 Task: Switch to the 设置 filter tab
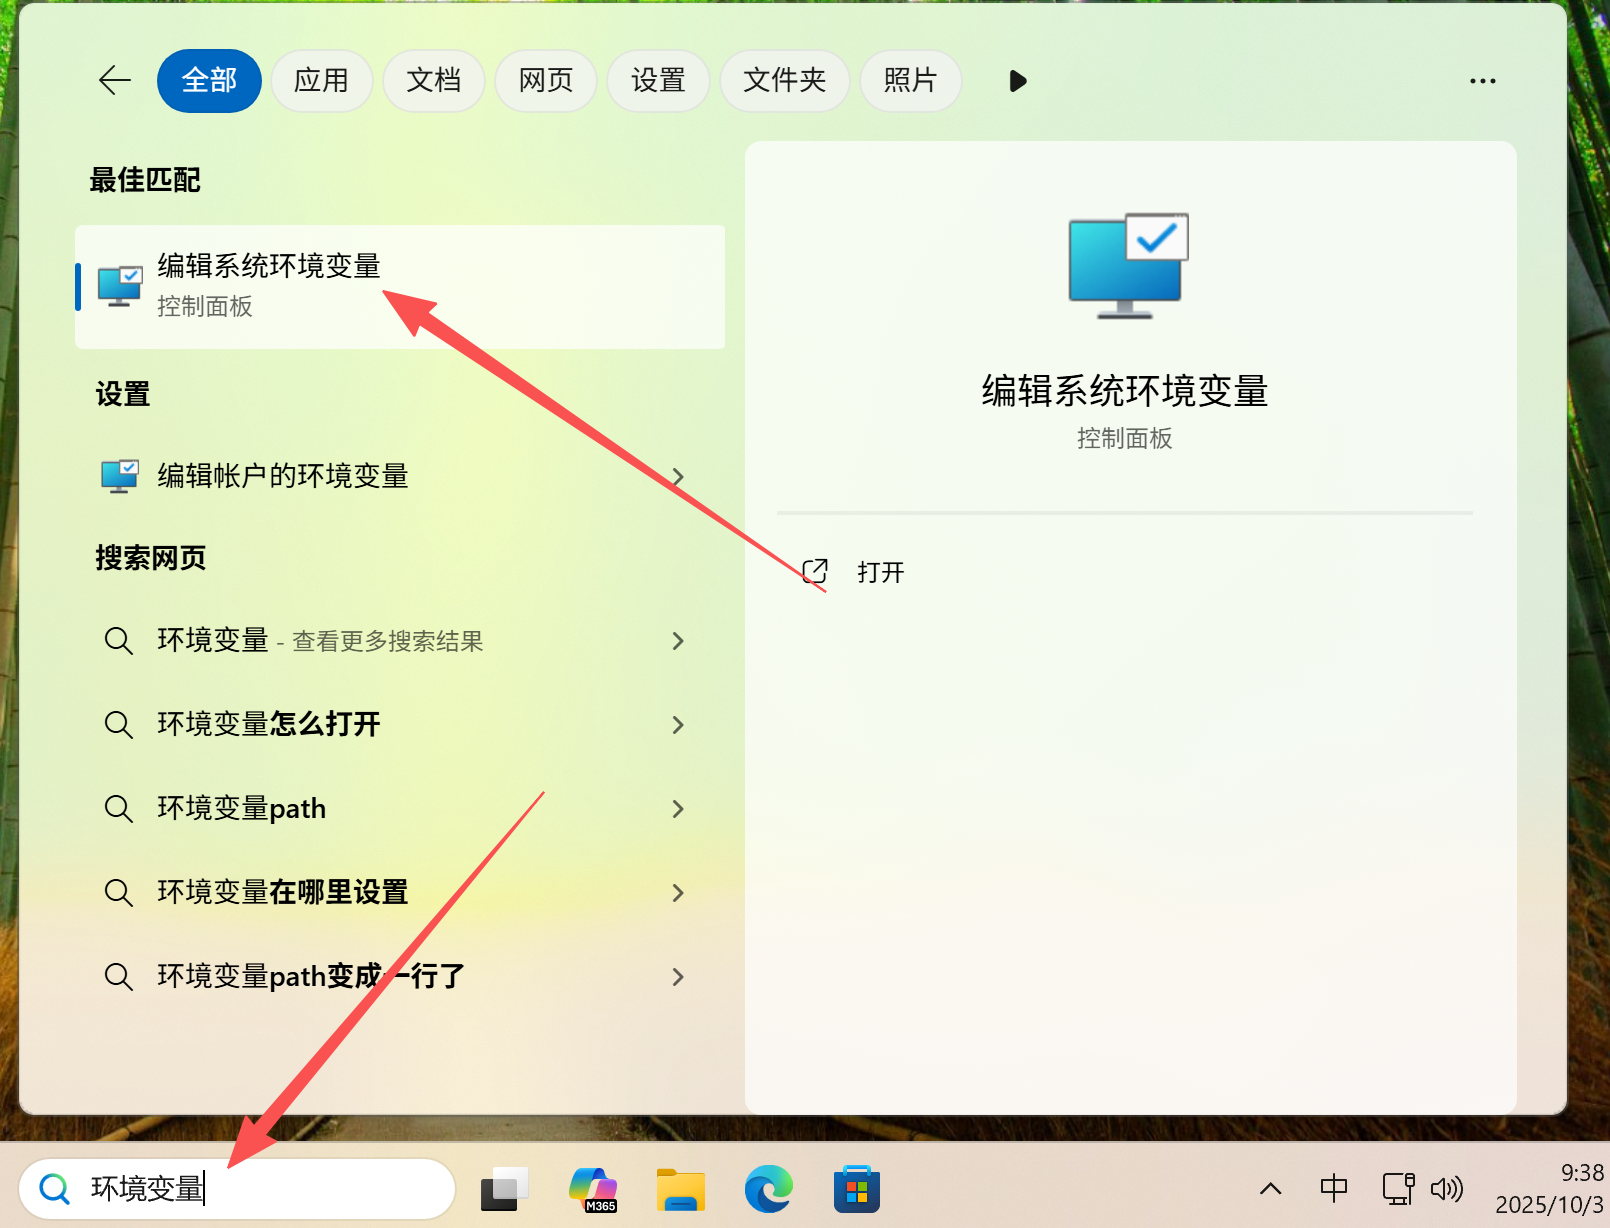tap(658, 80)
